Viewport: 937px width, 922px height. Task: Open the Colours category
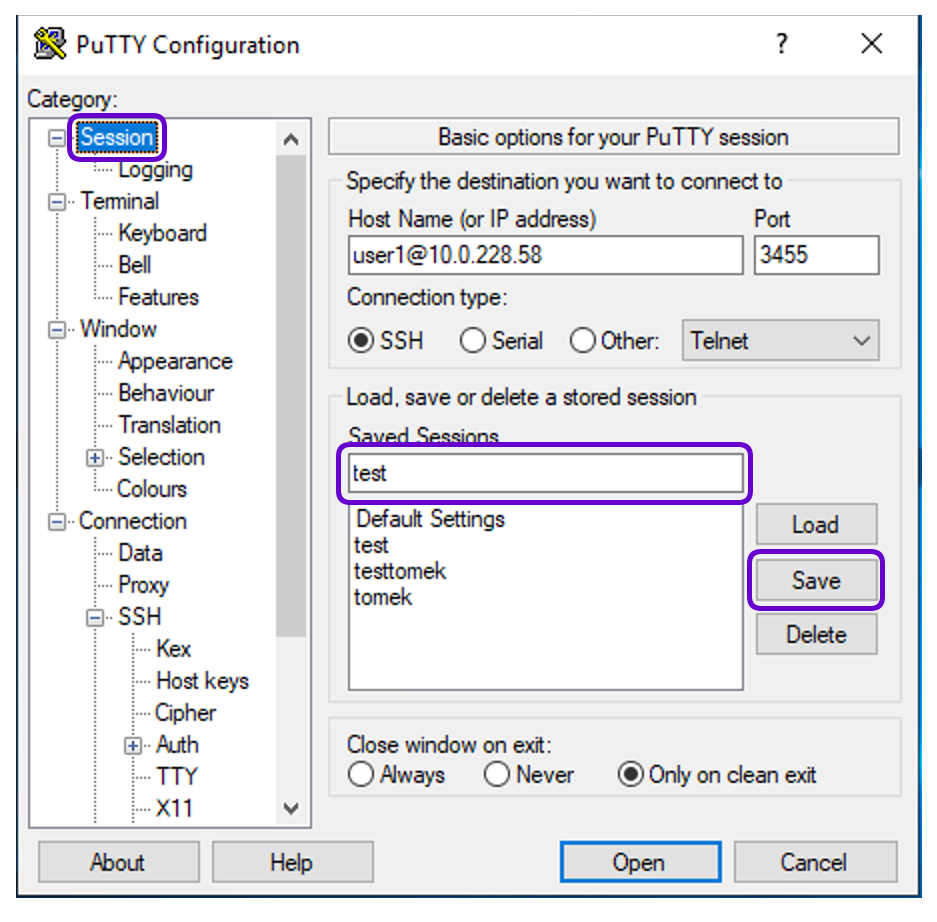click(x=152, y=489)
